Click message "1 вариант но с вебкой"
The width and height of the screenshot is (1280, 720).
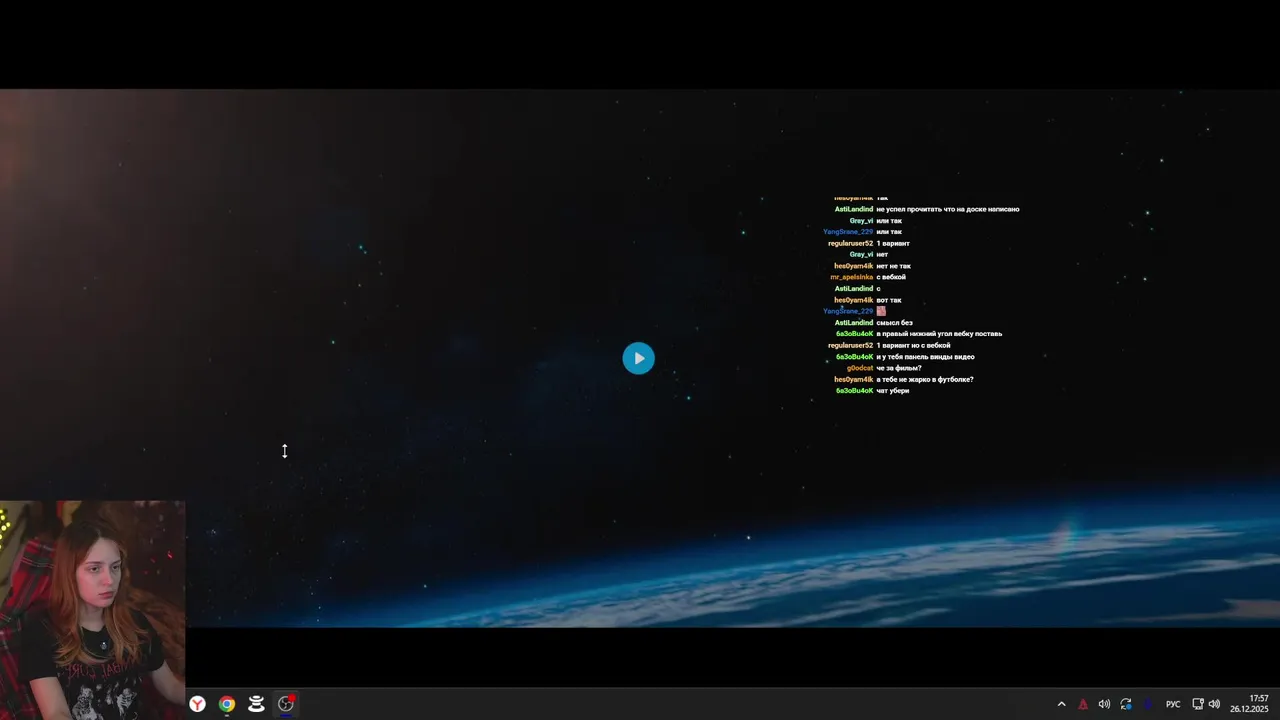pos(913,345)
